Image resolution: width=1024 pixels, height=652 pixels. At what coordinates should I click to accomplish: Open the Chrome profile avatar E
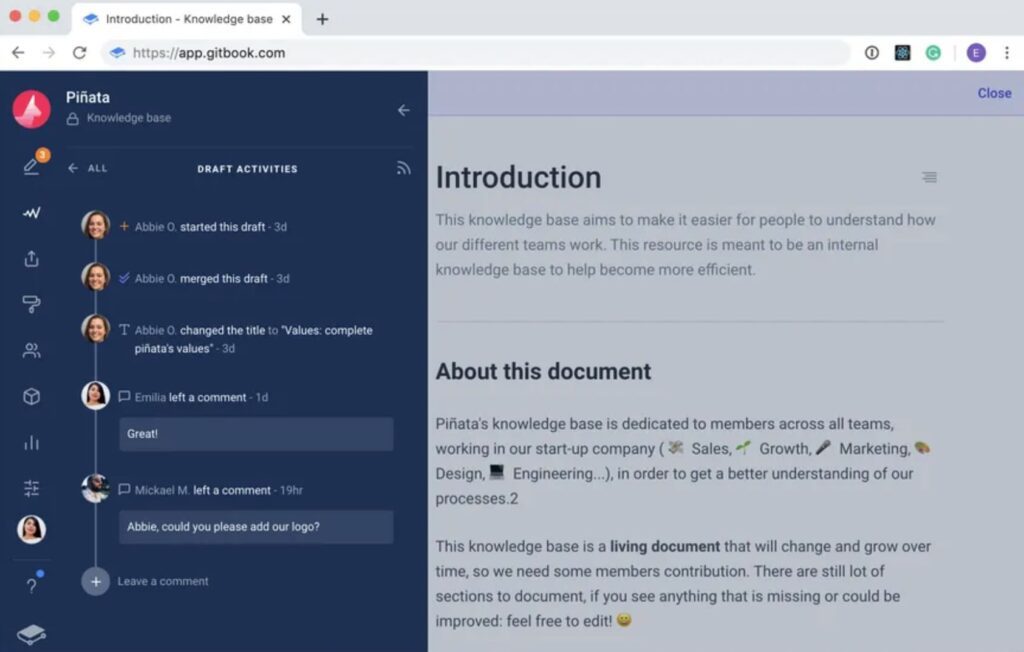976,53
